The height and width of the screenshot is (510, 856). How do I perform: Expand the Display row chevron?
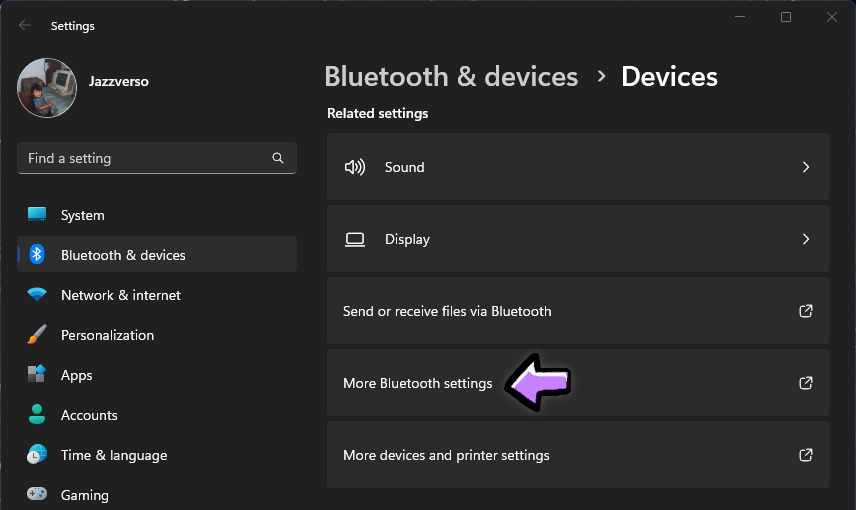coord(806,239)
